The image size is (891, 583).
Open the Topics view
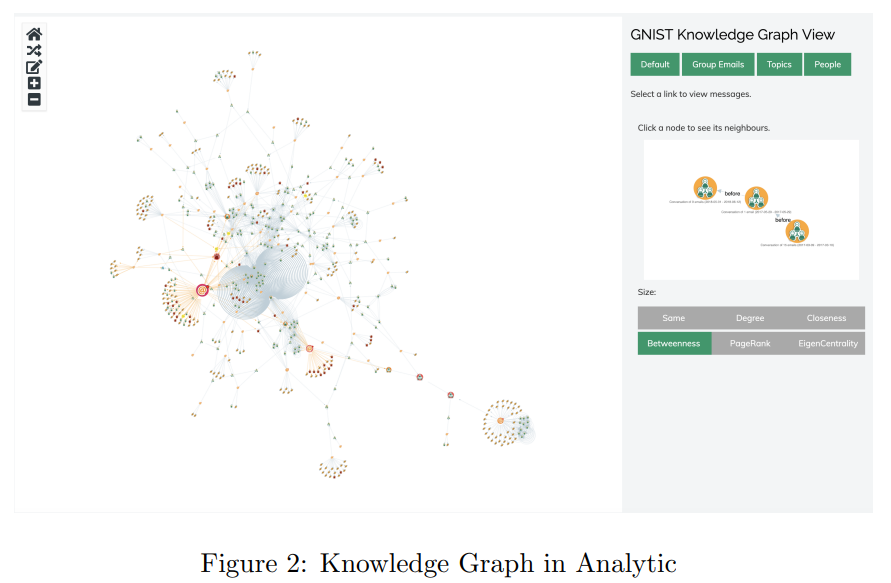(x=779, y=64)
